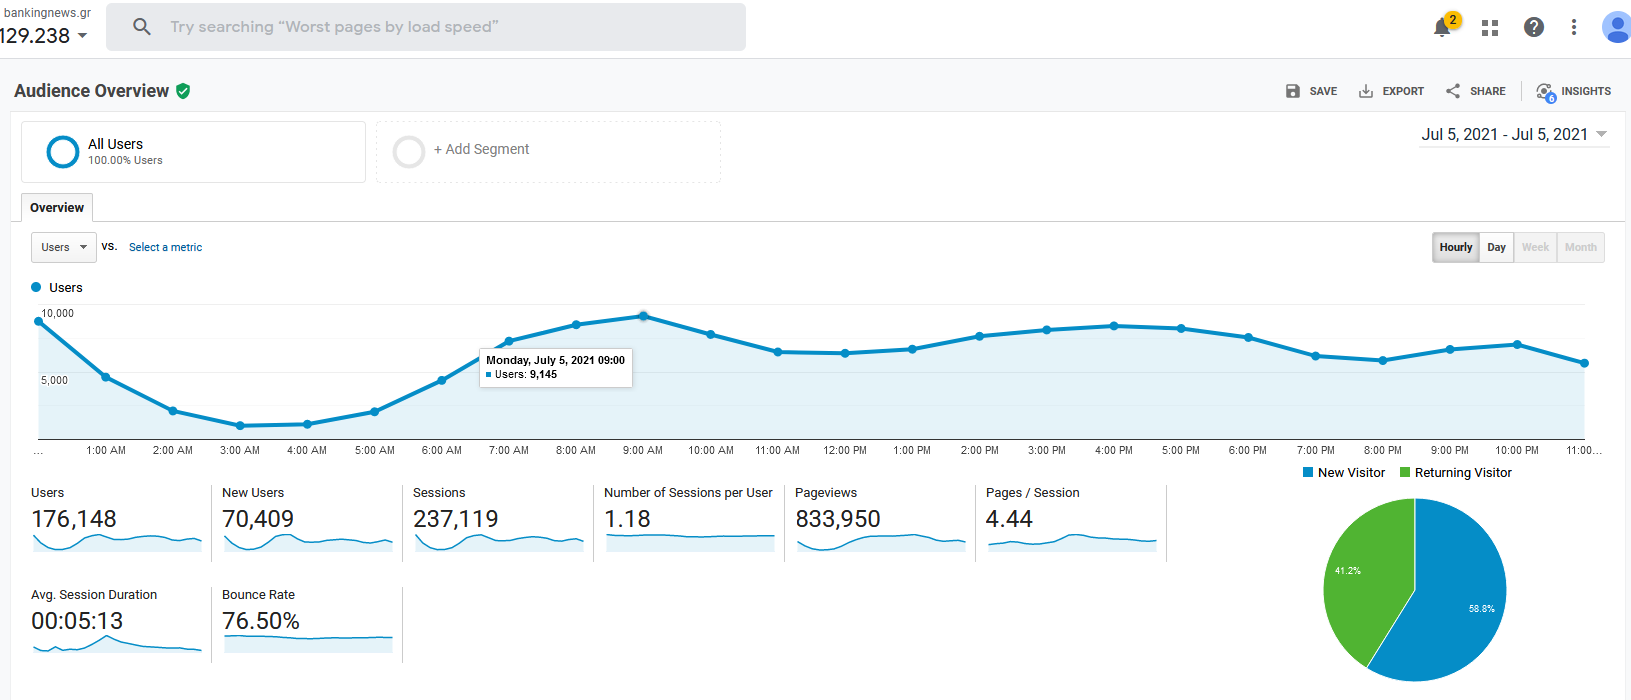Viewport: 1631px width, 700px height.
Task: Click the blue New Visitor pie slice
Action: [1450, 610]
